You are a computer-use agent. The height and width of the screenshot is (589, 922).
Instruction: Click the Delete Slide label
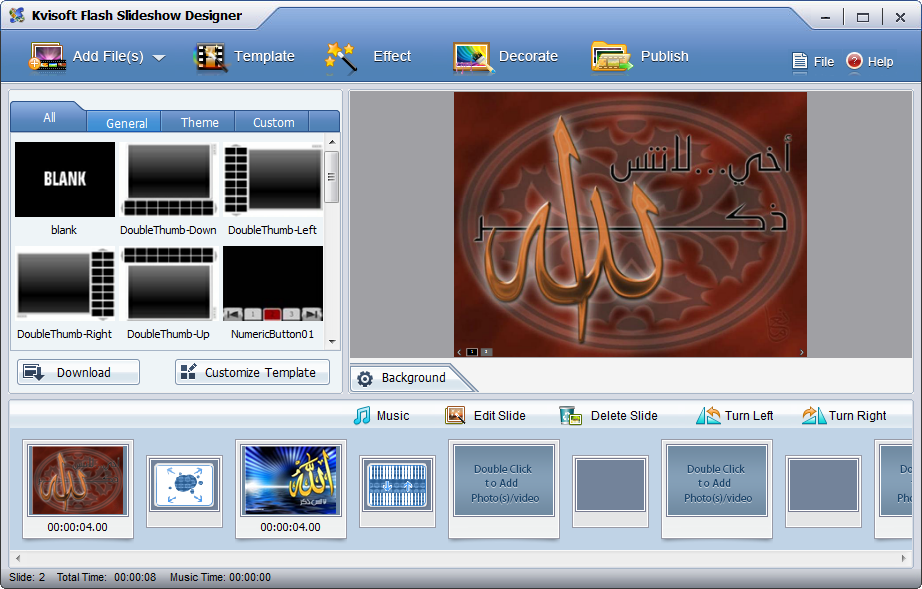[624, 416]
